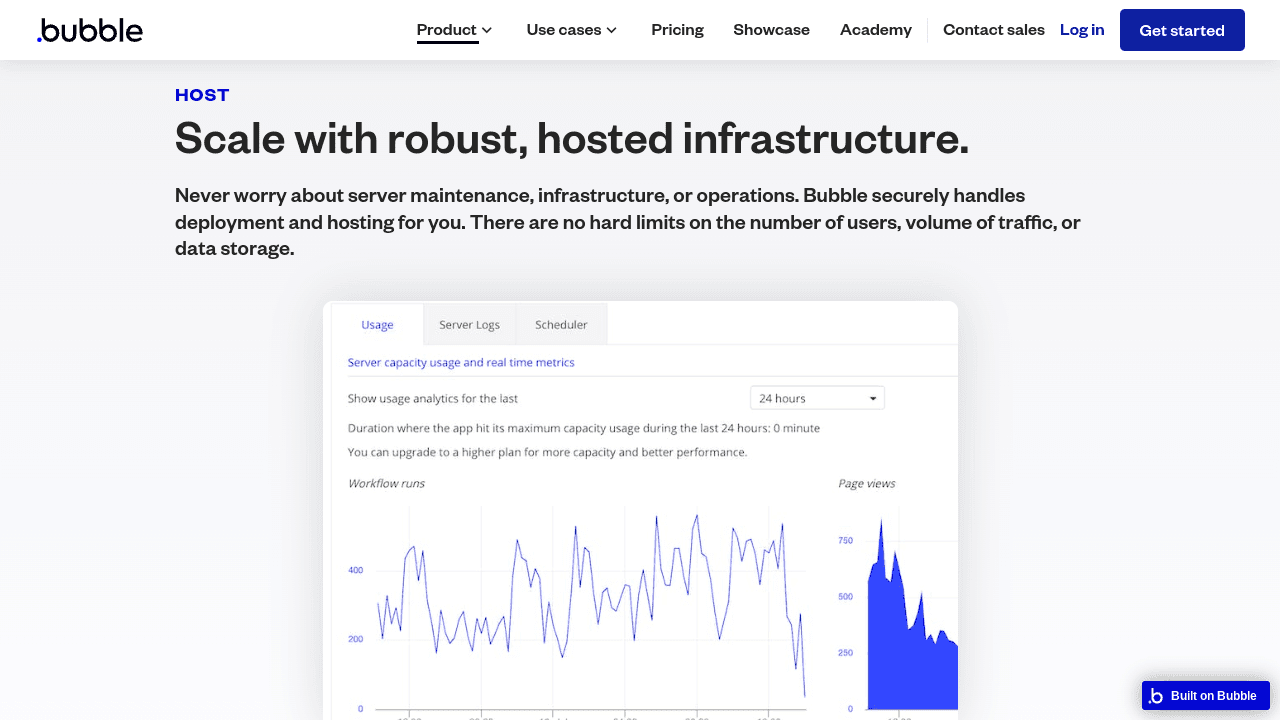Expand the Use cases menu chevron
Screen dimensions: 1280x720
coord(612,30)
